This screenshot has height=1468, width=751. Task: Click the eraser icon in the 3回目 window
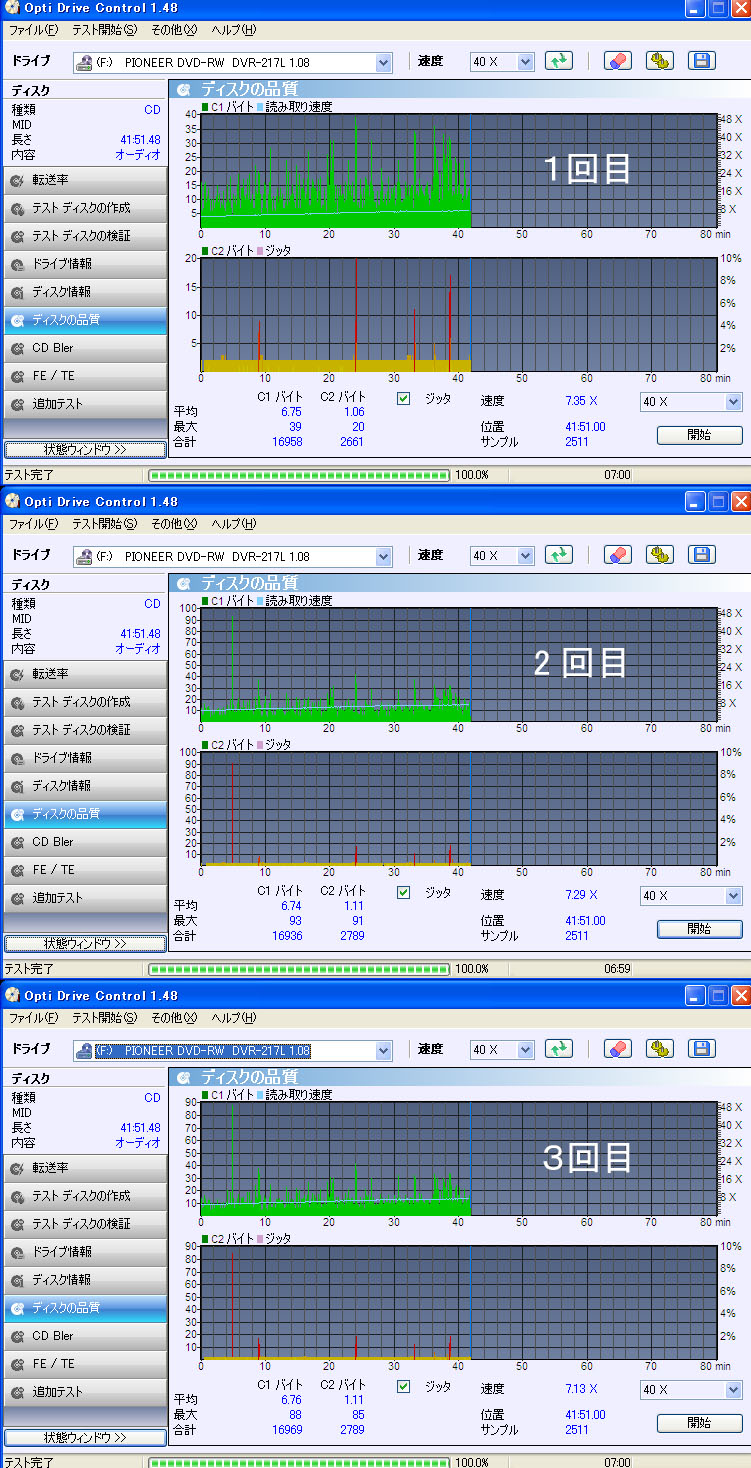618,1049
